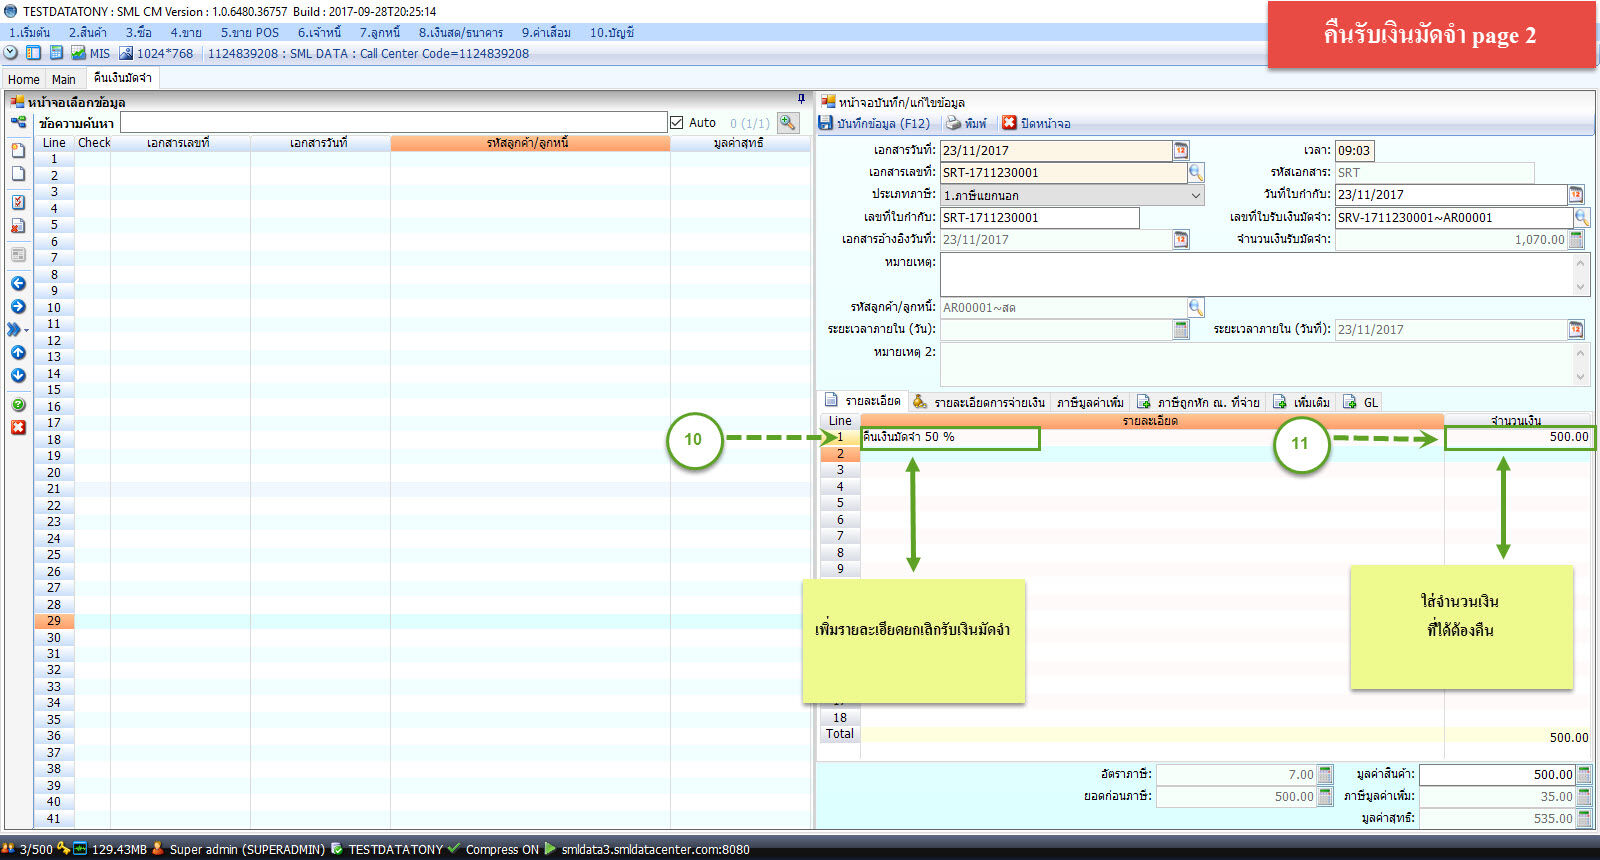The height and width of the screenshot is (860, 1600).
Task: Click the 1024*768 resolution toolbar item
Action: point(156,53)
